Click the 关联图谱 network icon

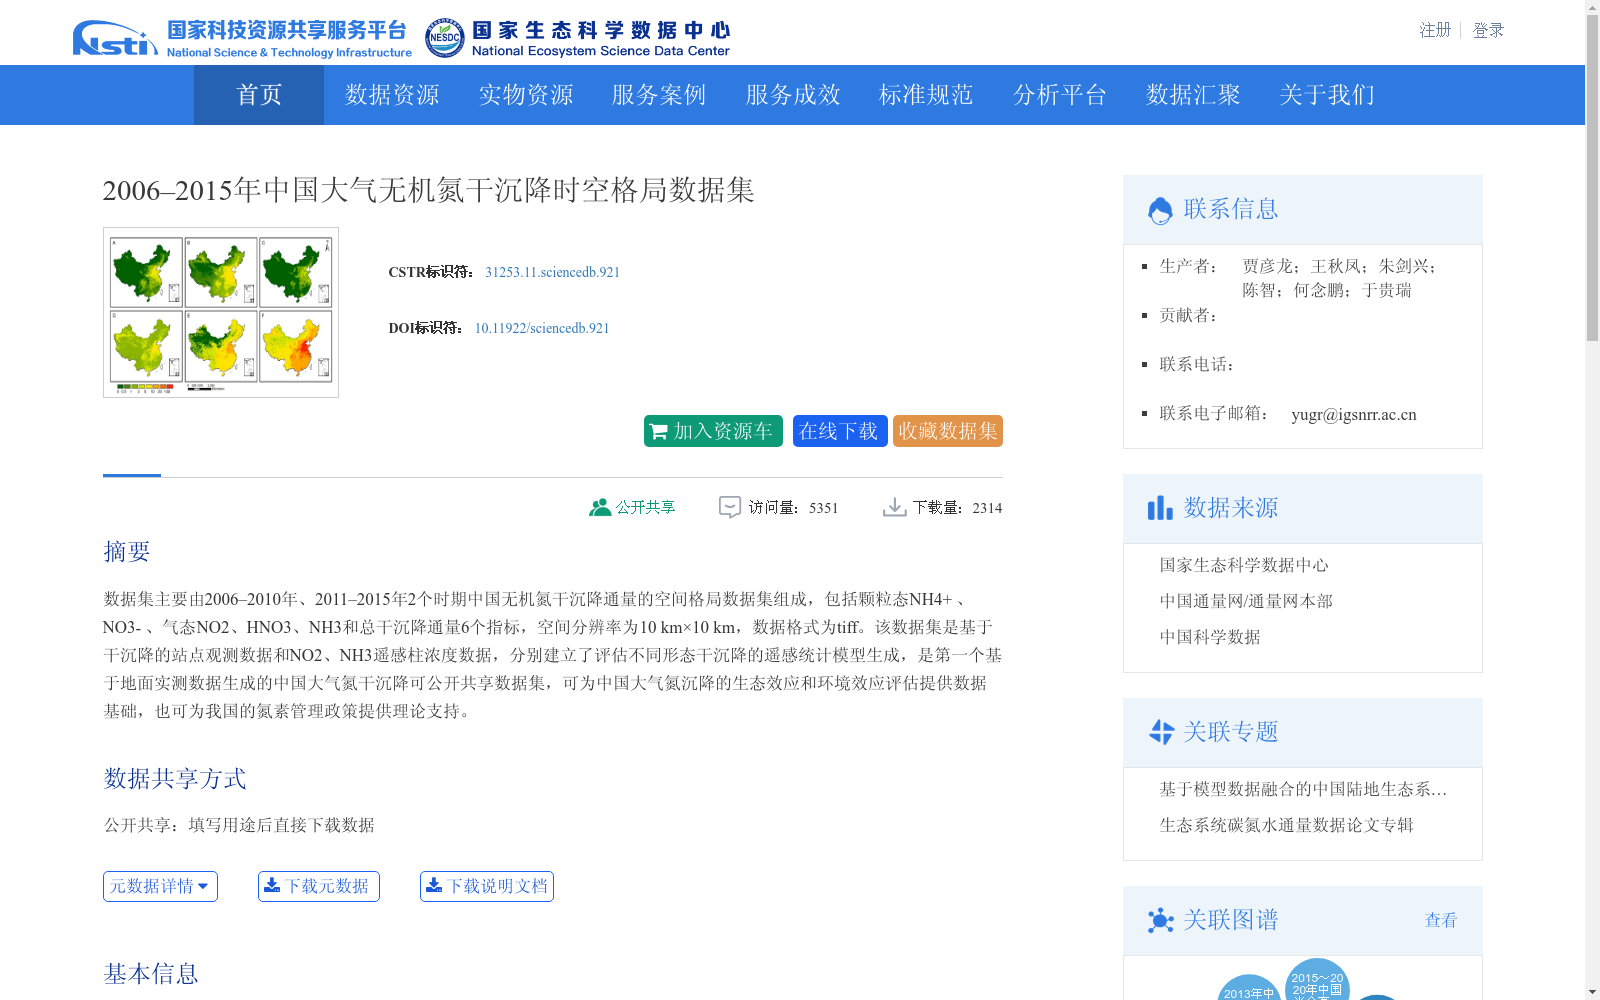tap(1161, 920)
